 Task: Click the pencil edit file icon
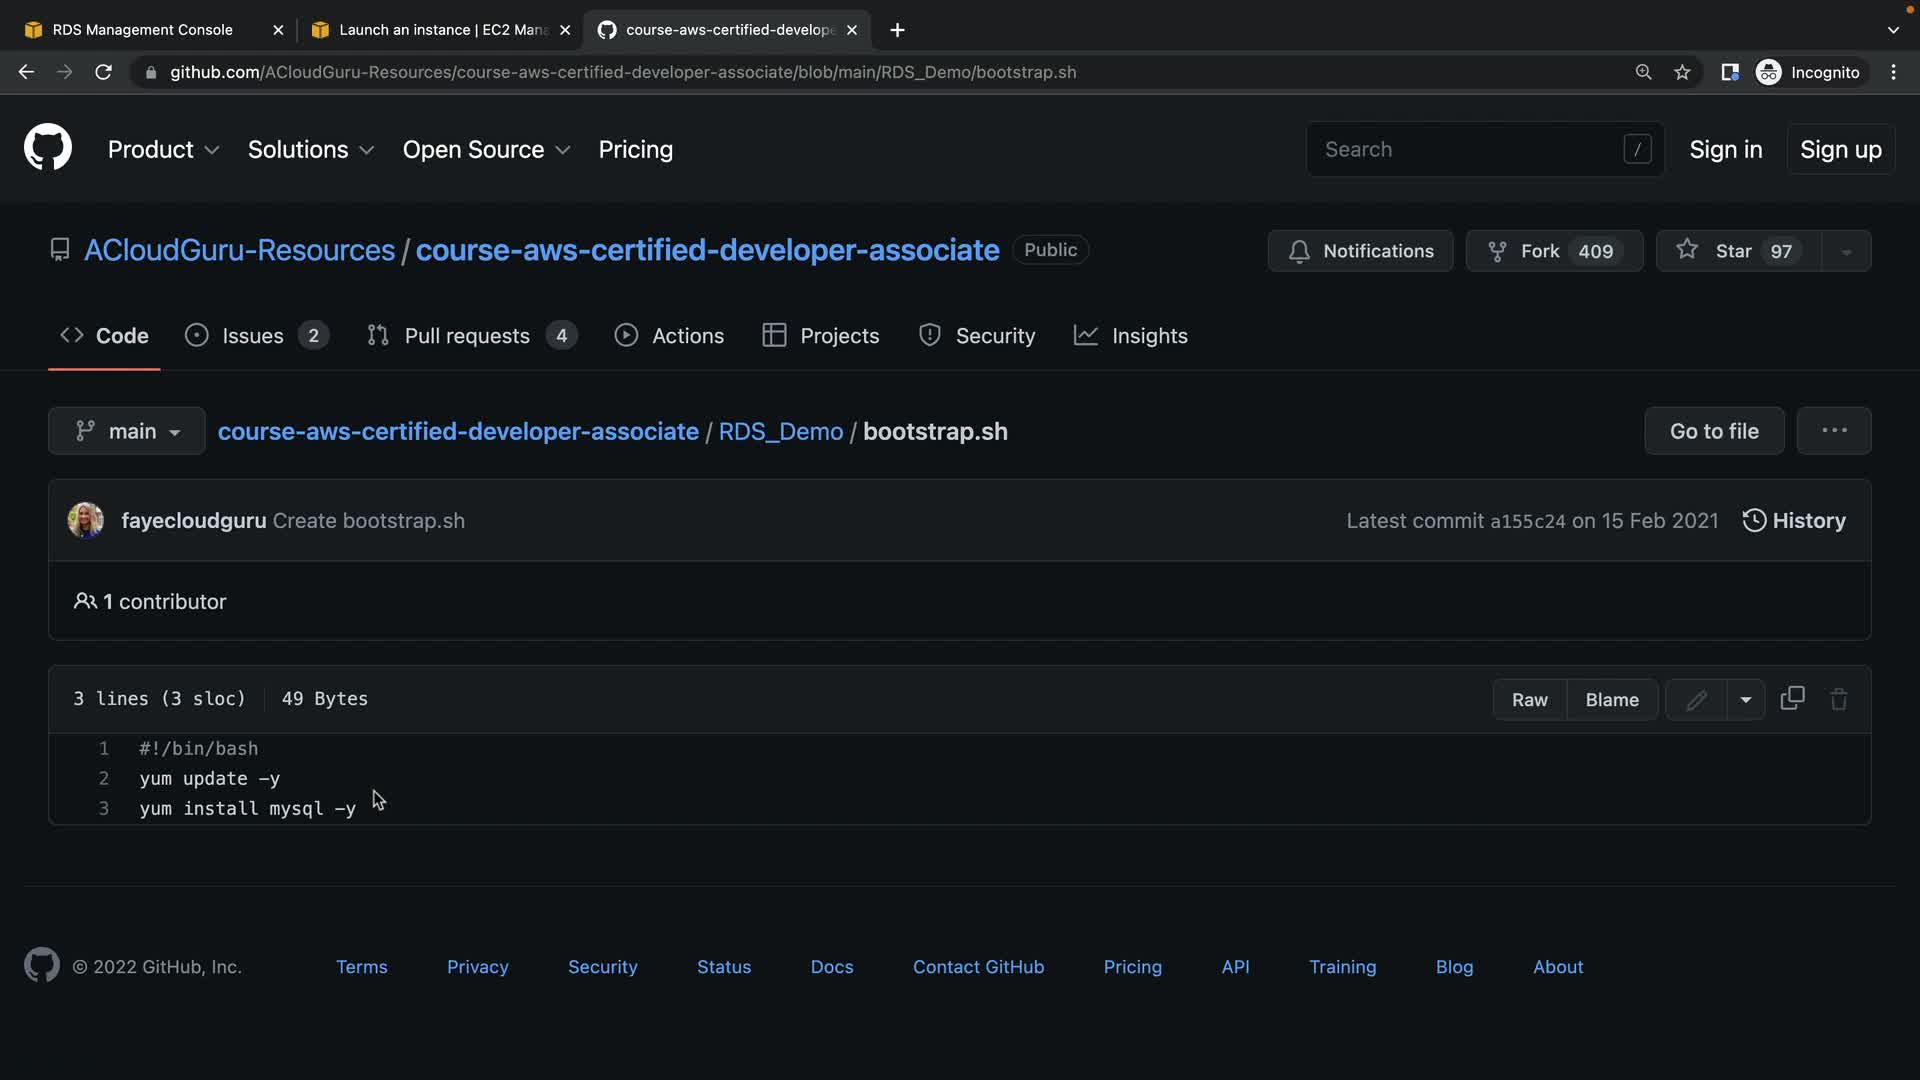point(1696,700)
